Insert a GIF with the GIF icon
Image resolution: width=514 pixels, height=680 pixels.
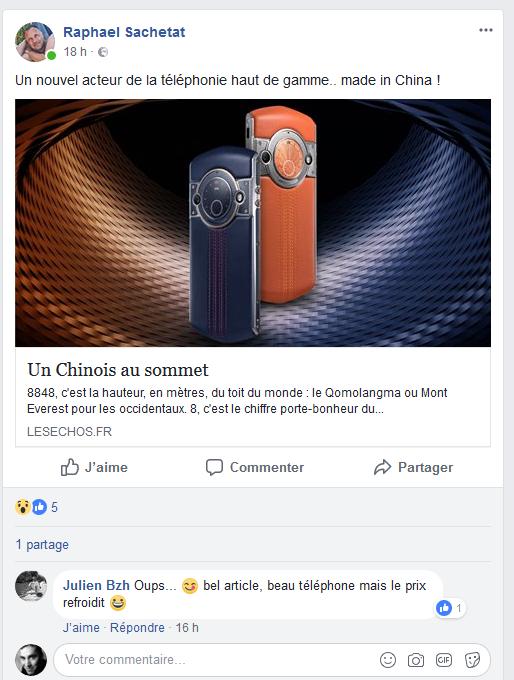(x=444, y=660)
